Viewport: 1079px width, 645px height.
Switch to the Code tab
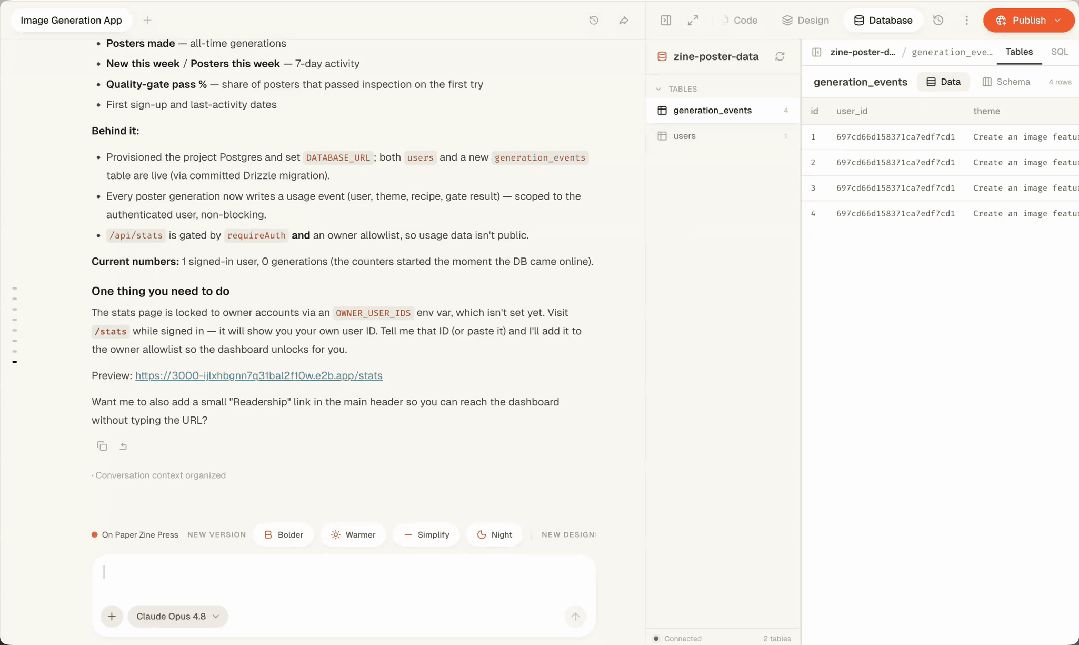(739, 21)
